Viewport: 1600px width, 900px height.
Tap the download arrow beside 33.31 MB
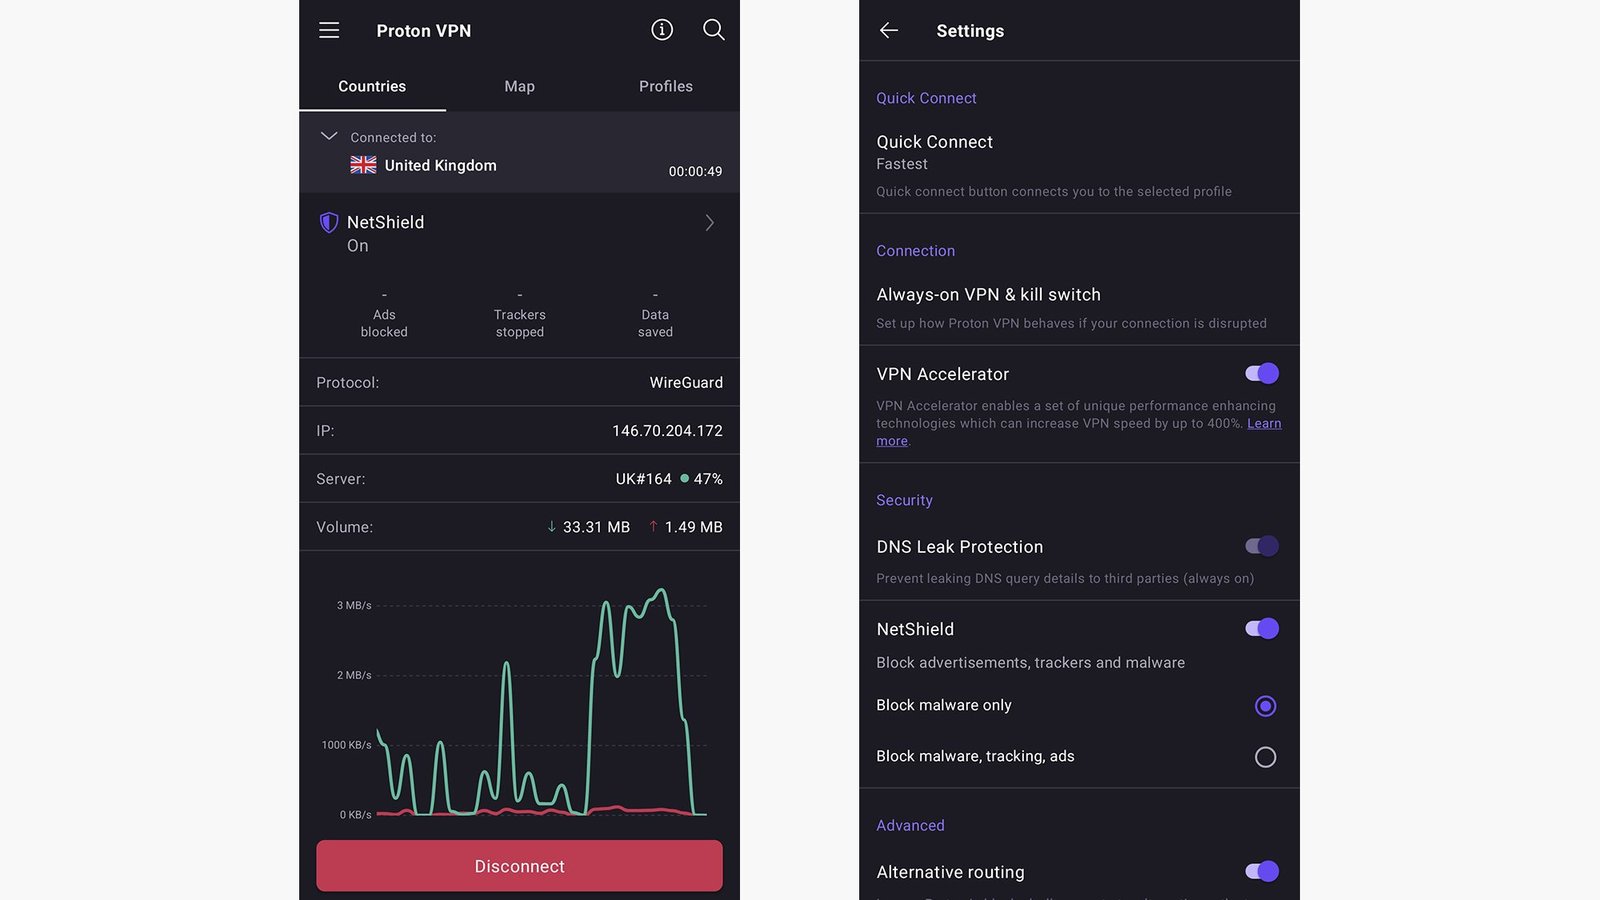551,526
